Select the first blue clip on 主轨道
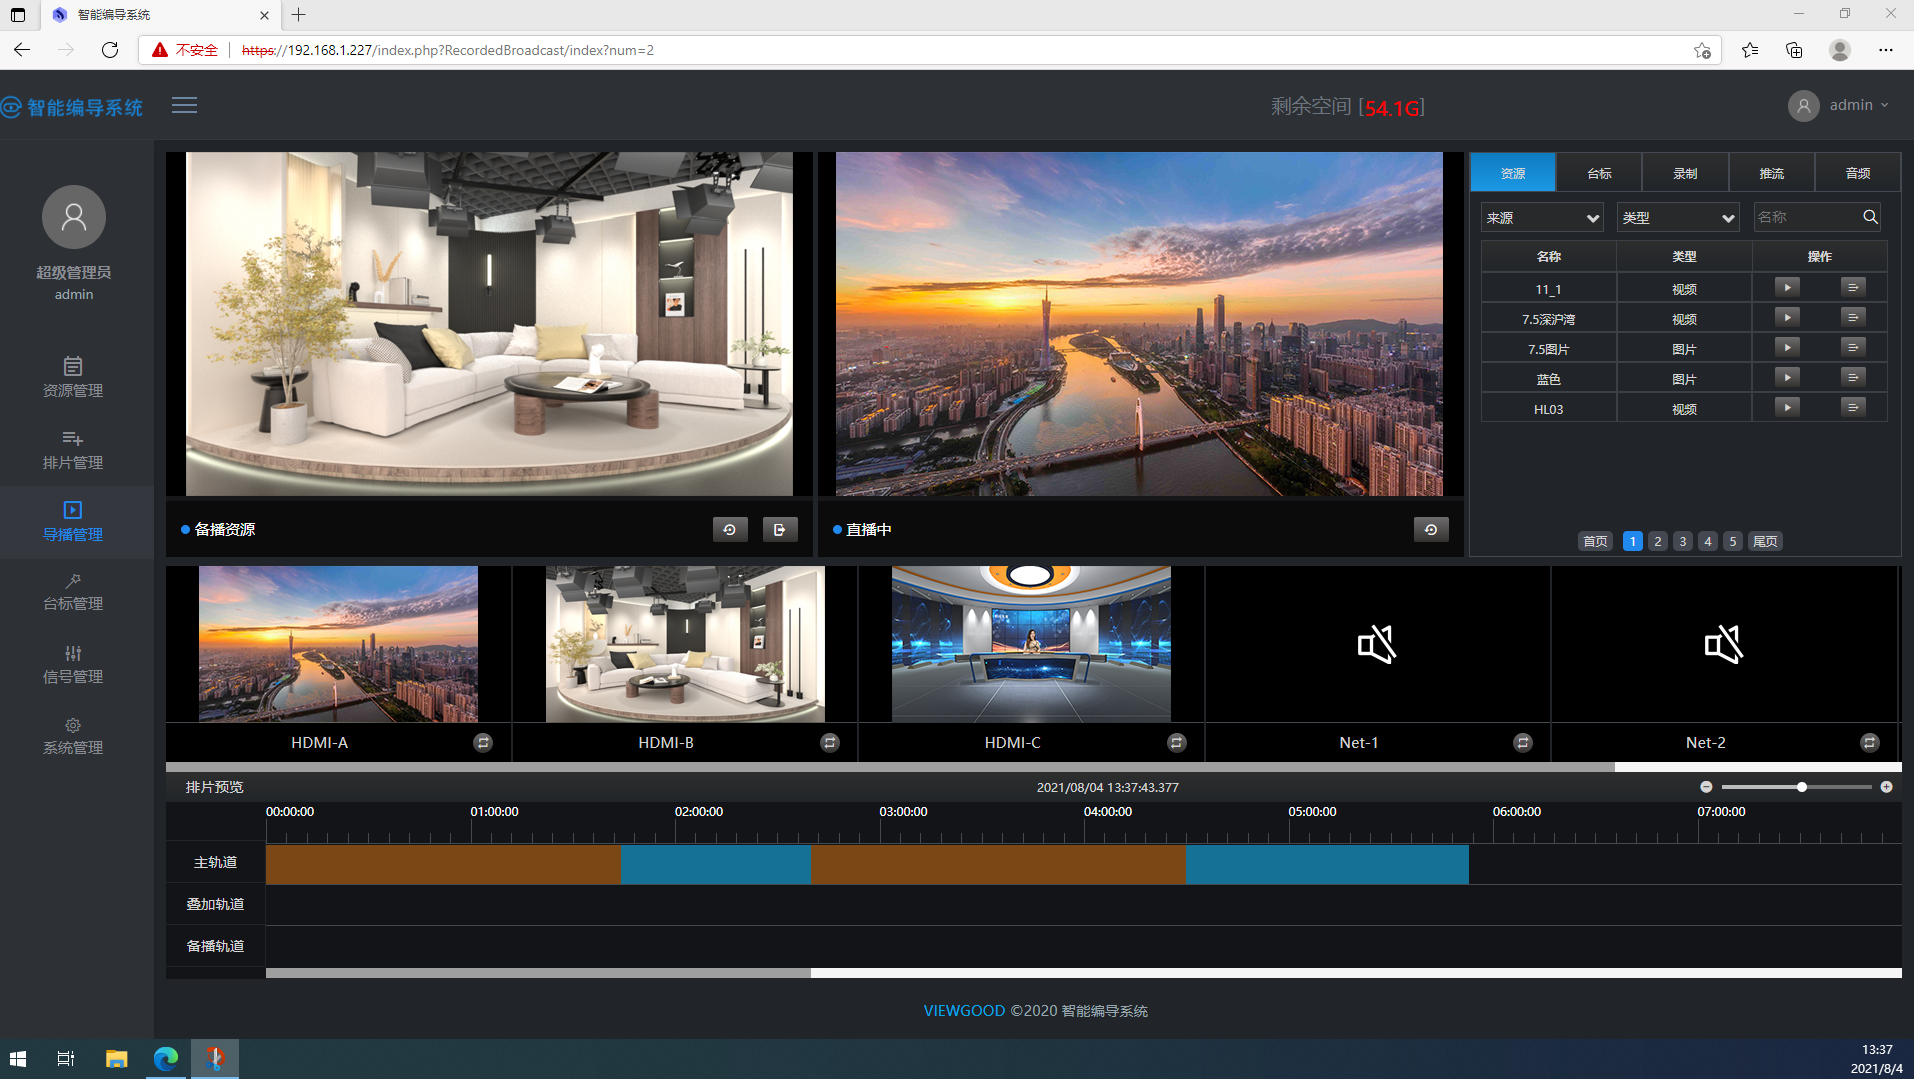 (716, 864)
